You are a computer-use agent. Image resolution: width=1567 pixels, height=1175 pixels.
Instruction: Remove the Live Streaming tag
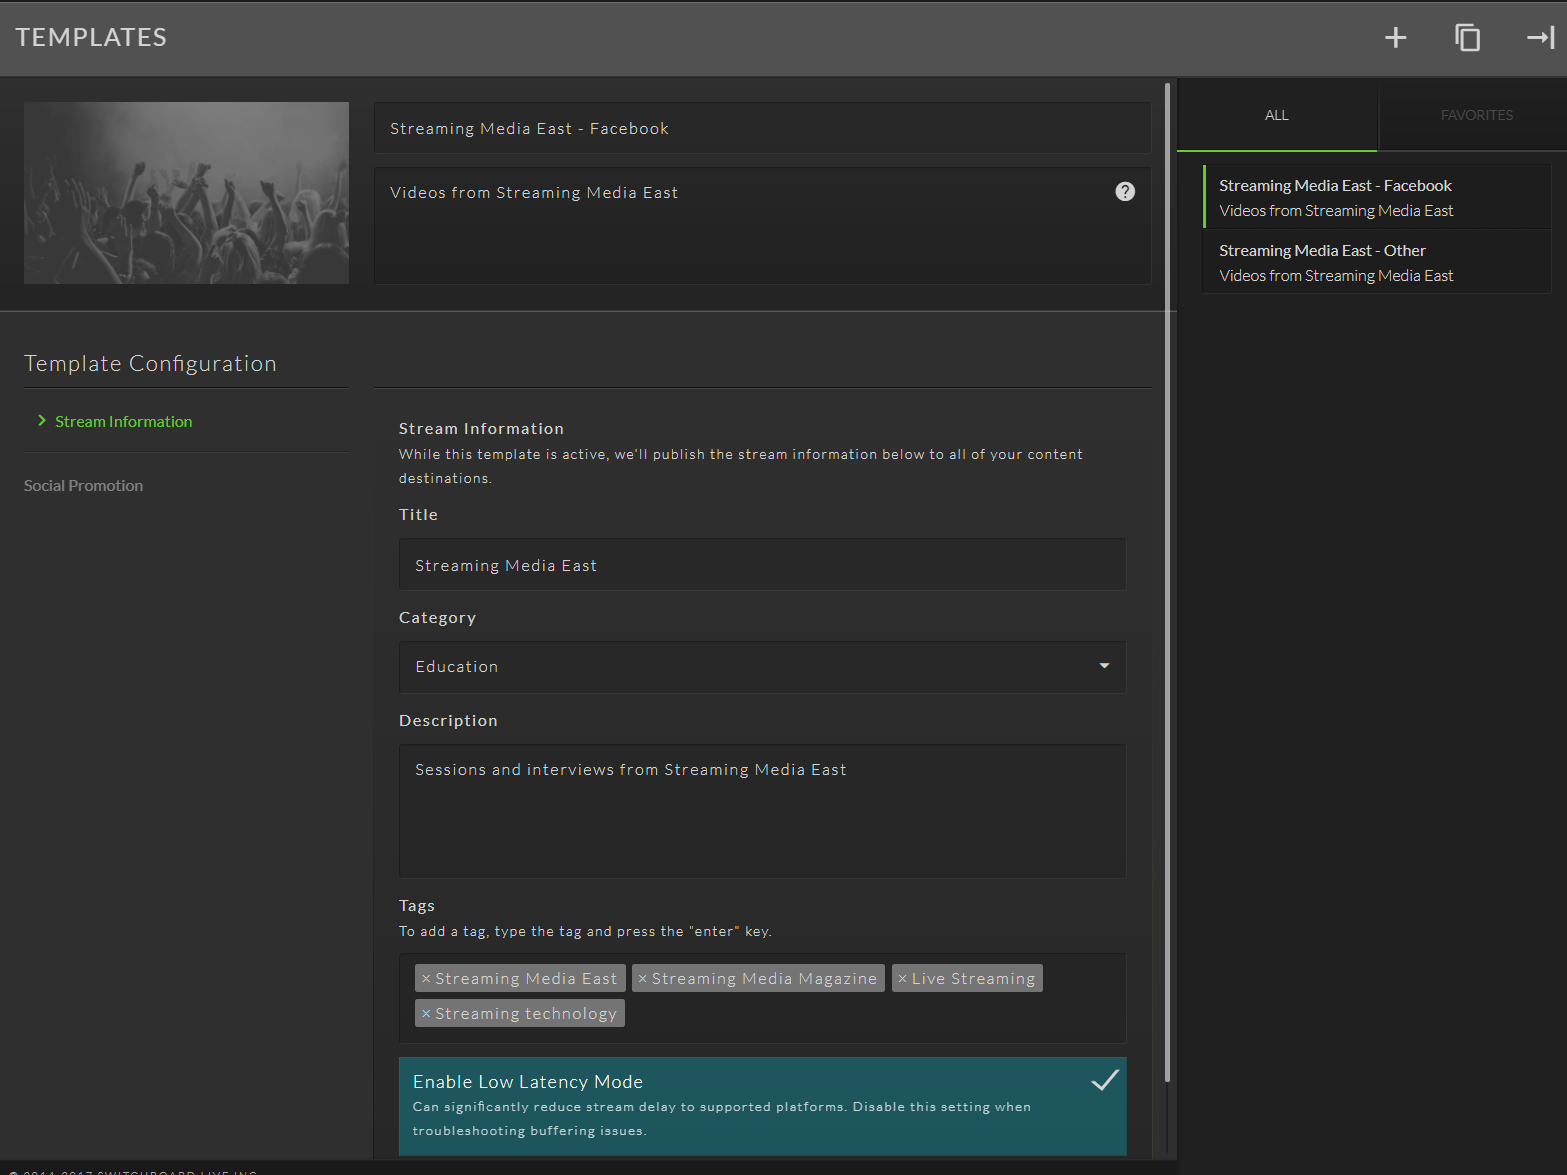pos(902,979)
